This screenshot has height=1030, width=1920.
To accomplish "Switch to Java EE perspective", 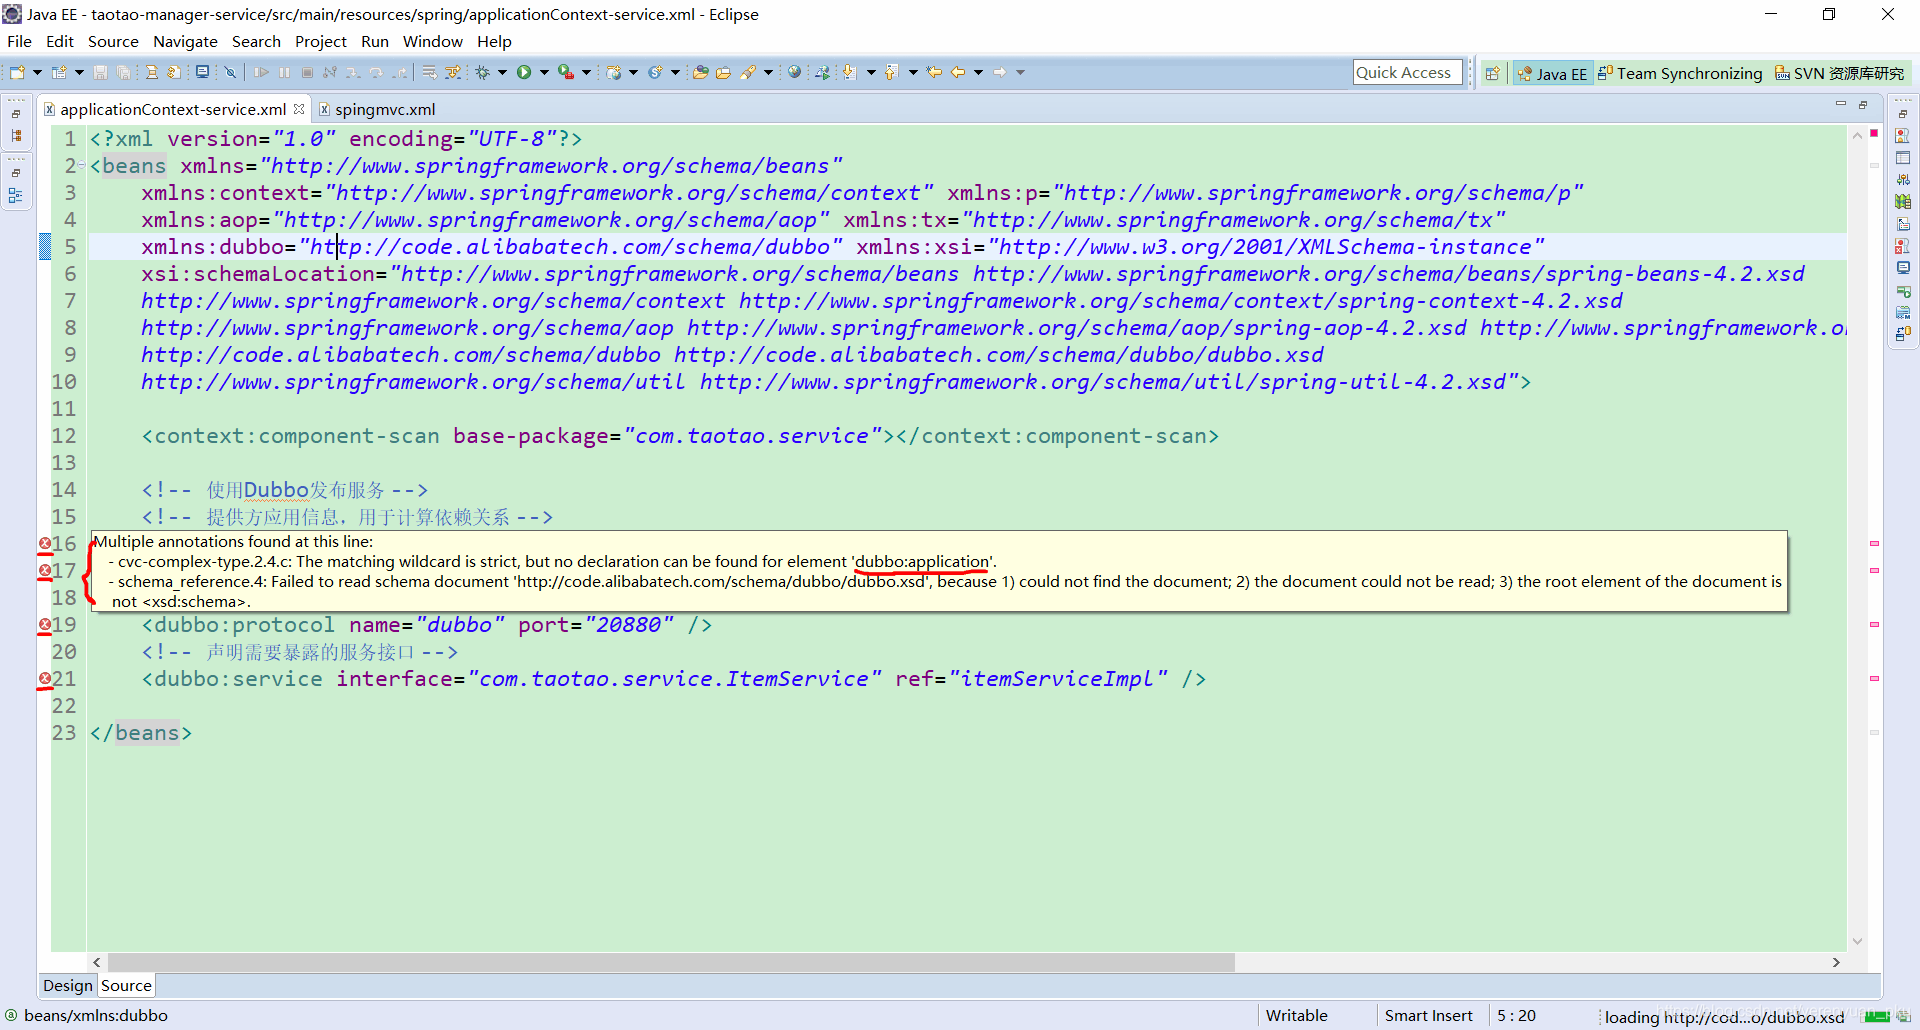I will pos(1552,73).
